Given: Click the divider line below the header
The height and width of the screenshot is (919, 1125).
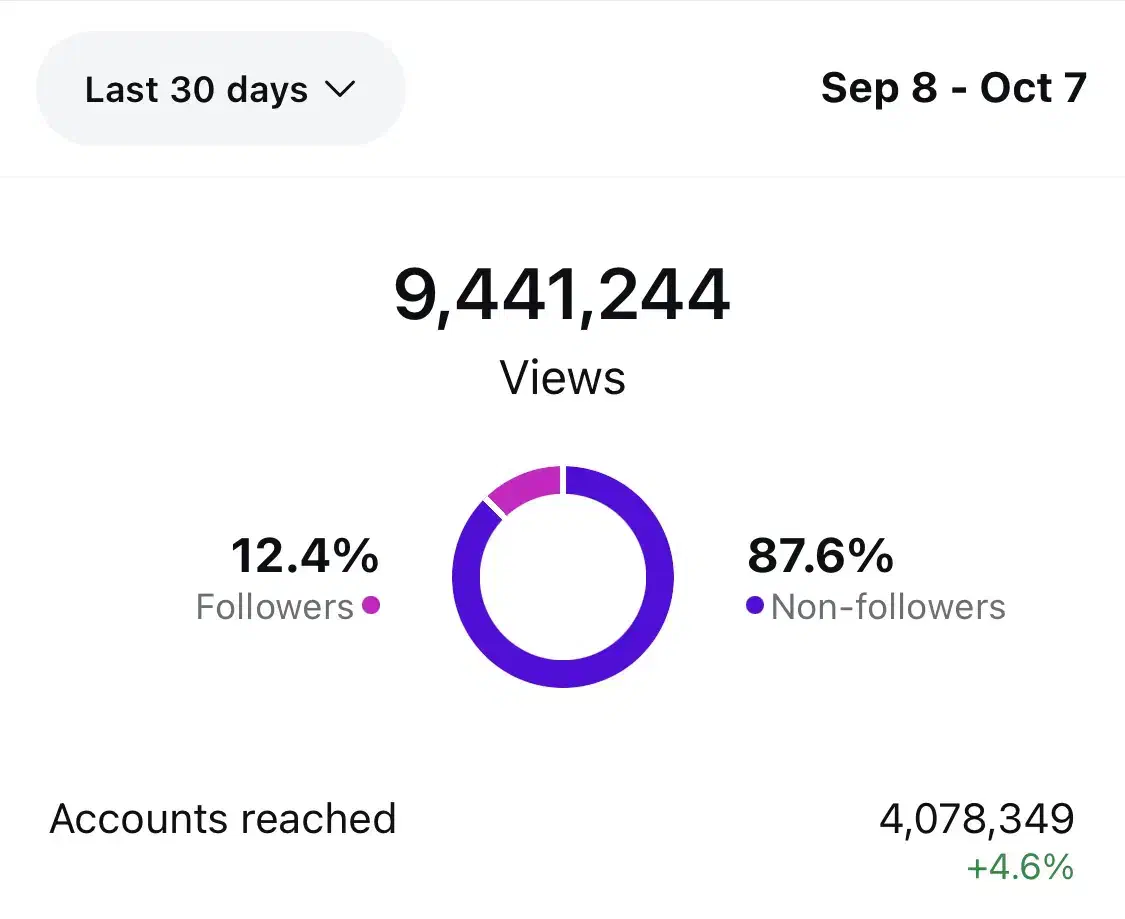Looking at the screenshot, I should 562,177.
